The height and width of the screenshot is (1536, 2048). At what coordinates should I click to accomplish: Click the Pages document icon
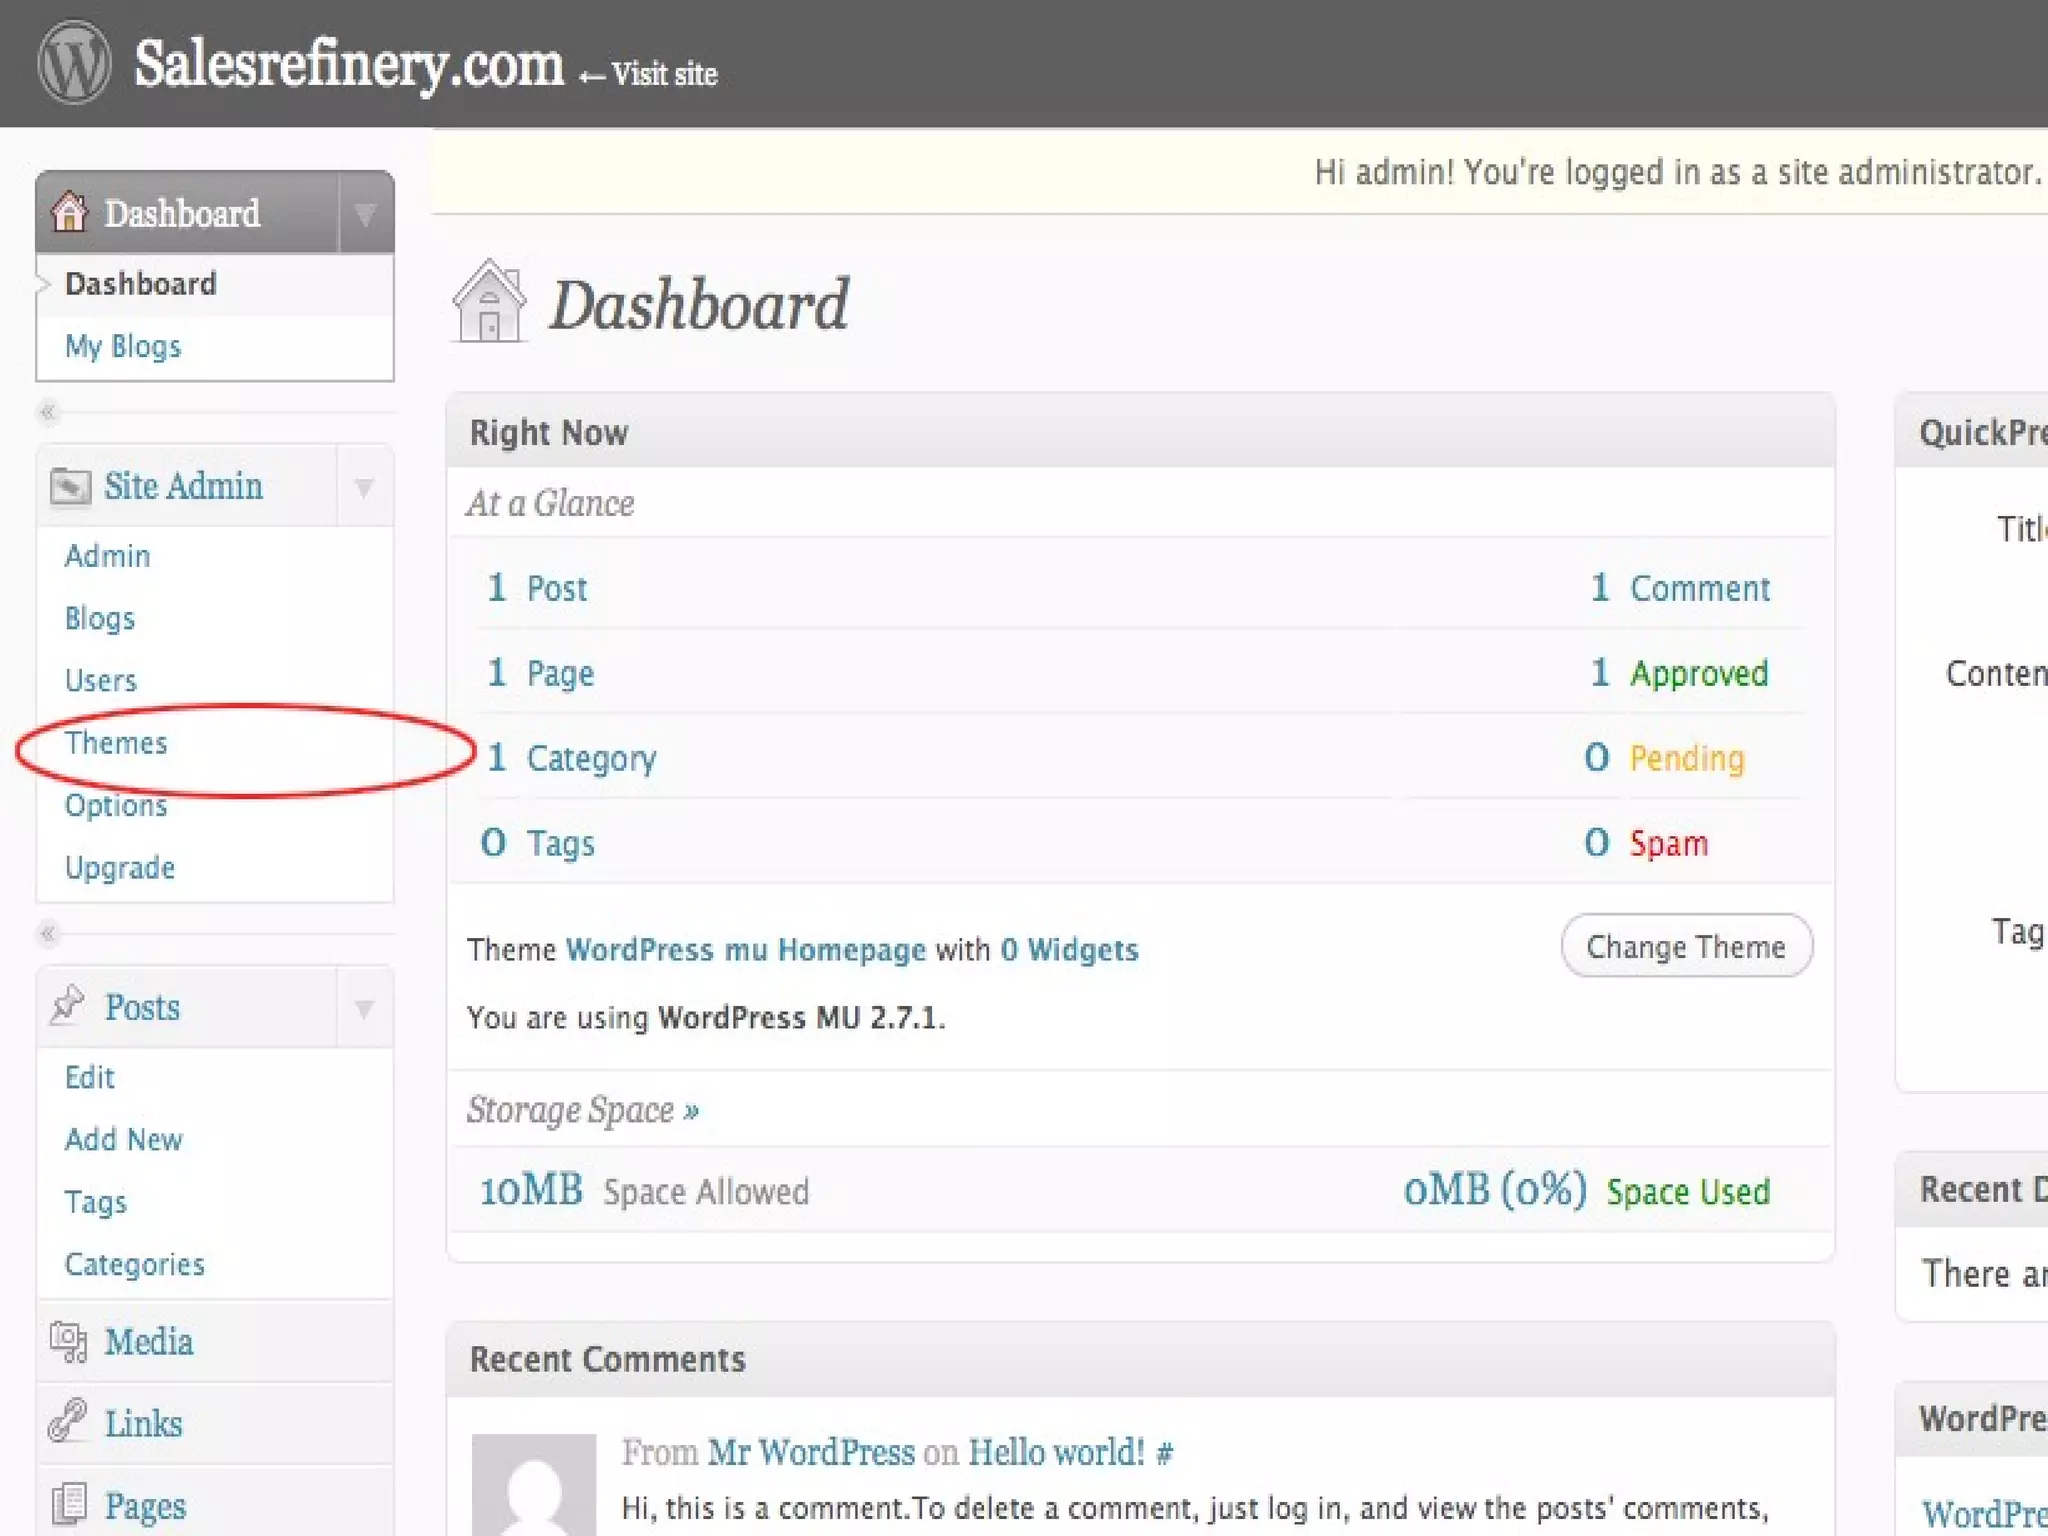(x=68, y=1504)
